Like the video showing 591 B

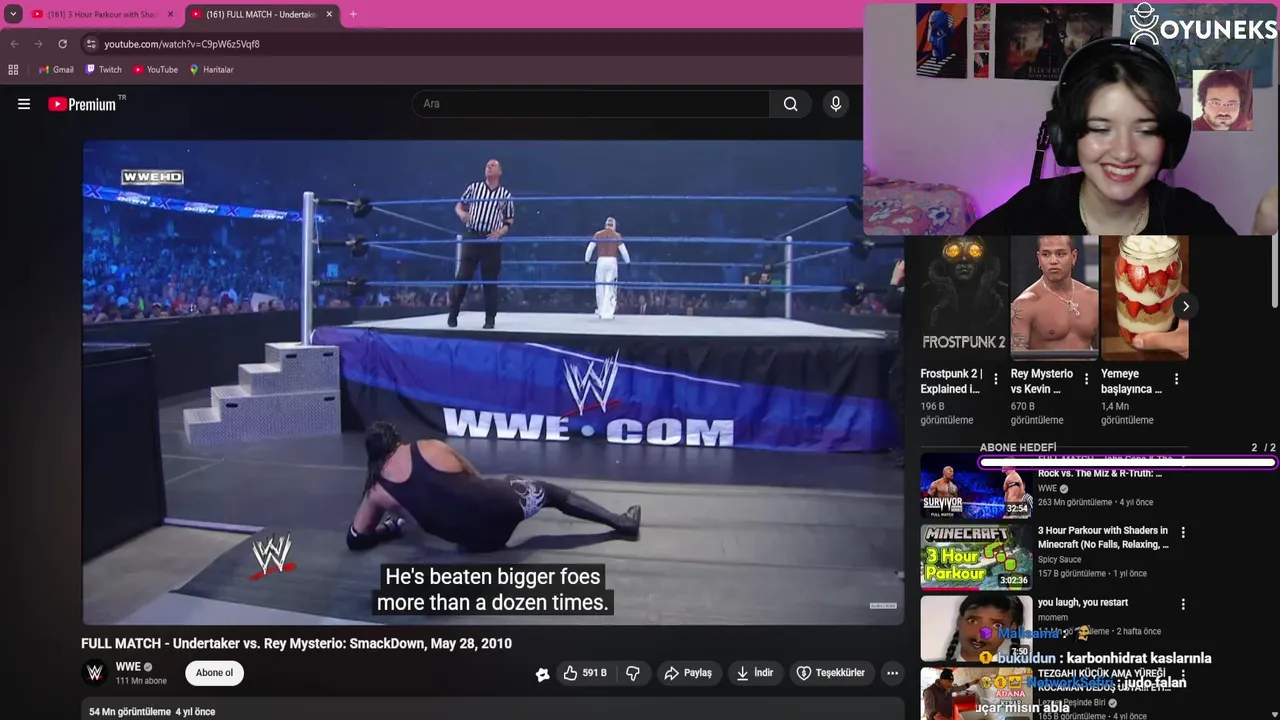coord(585,673)
